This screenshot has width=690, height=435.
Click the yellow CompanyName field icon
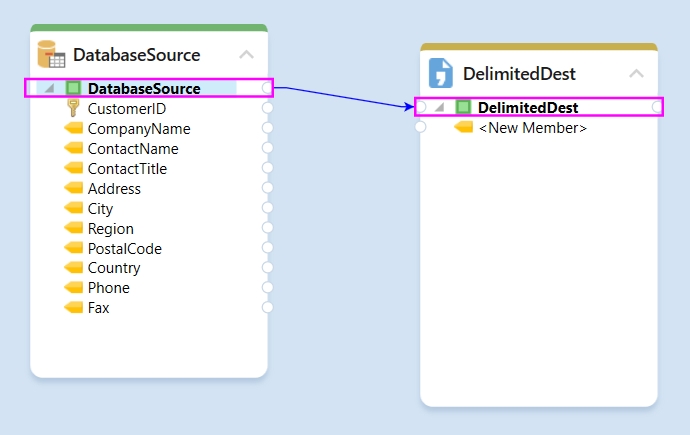[x=73, y=129]
